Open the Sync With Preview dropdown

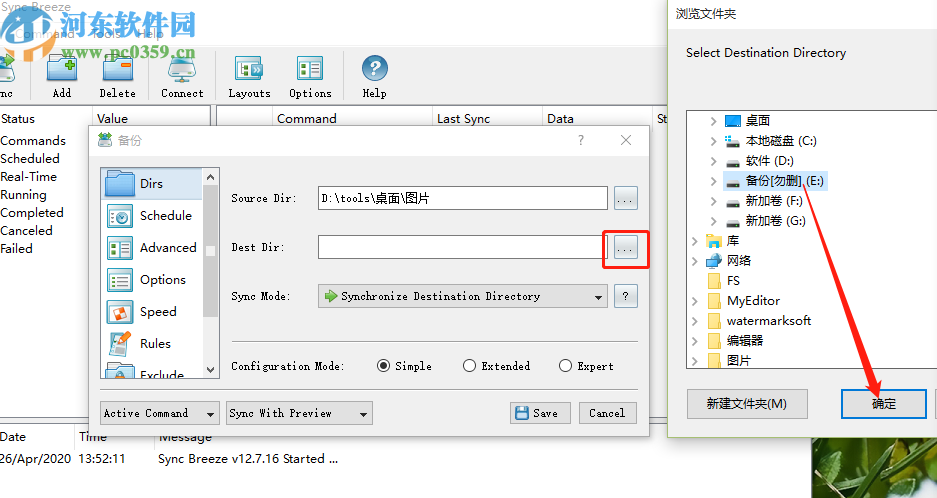coord(299,413)
